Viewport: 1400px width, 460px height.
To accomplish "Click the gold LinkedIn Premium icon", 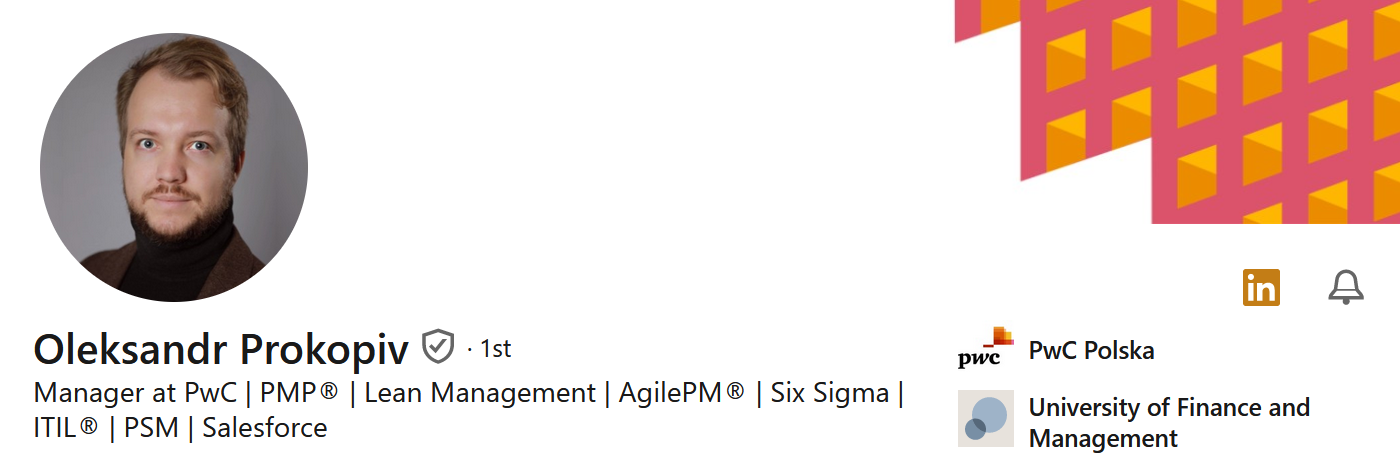I will tap(1261, 288).
